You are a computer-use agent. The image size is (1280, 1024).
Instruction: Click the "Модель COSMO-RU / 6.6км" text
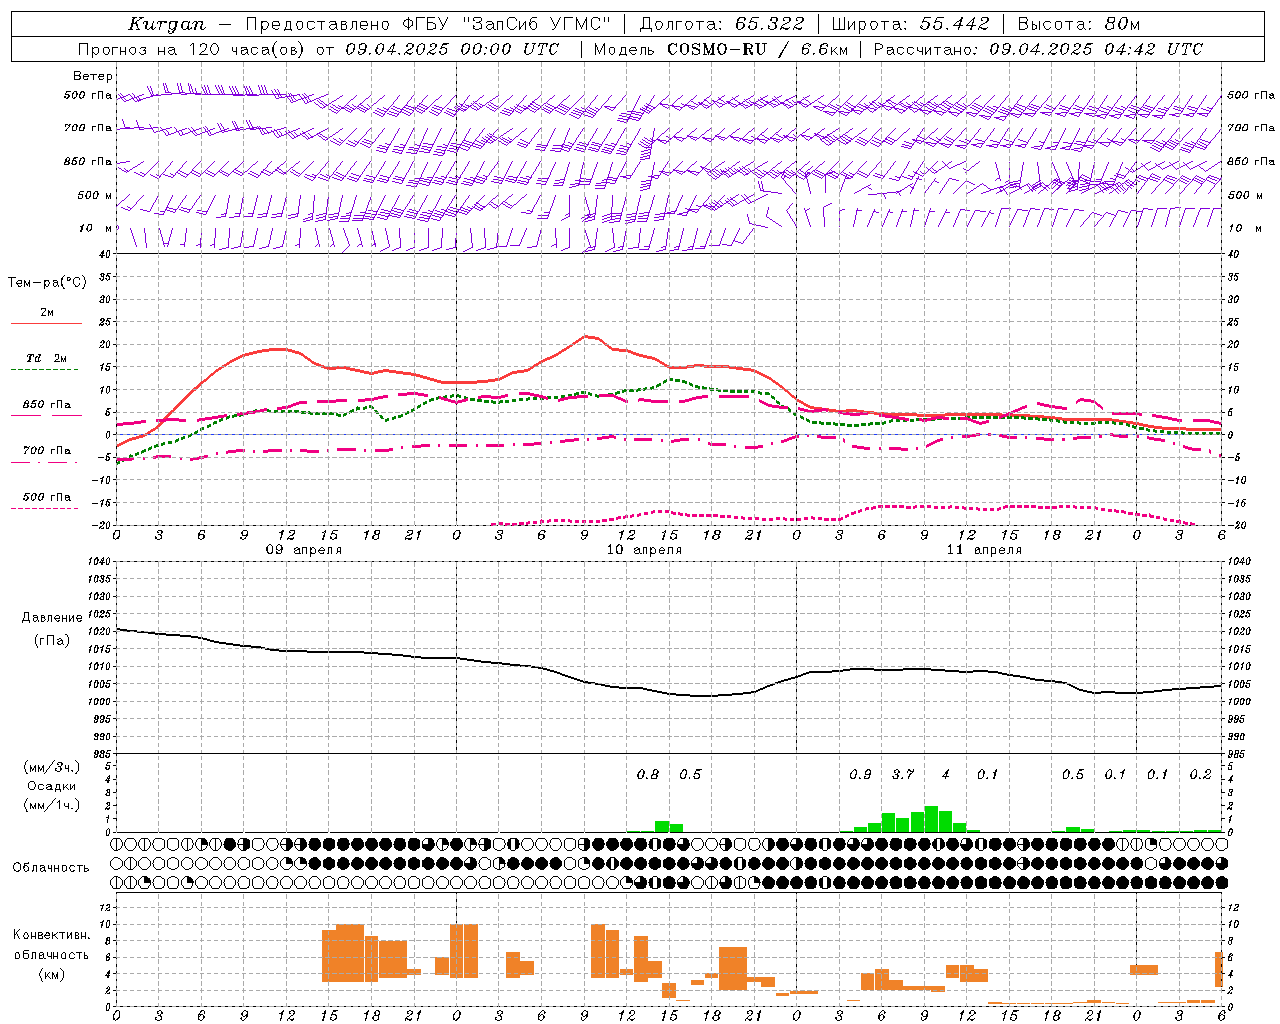pos(721,49)
